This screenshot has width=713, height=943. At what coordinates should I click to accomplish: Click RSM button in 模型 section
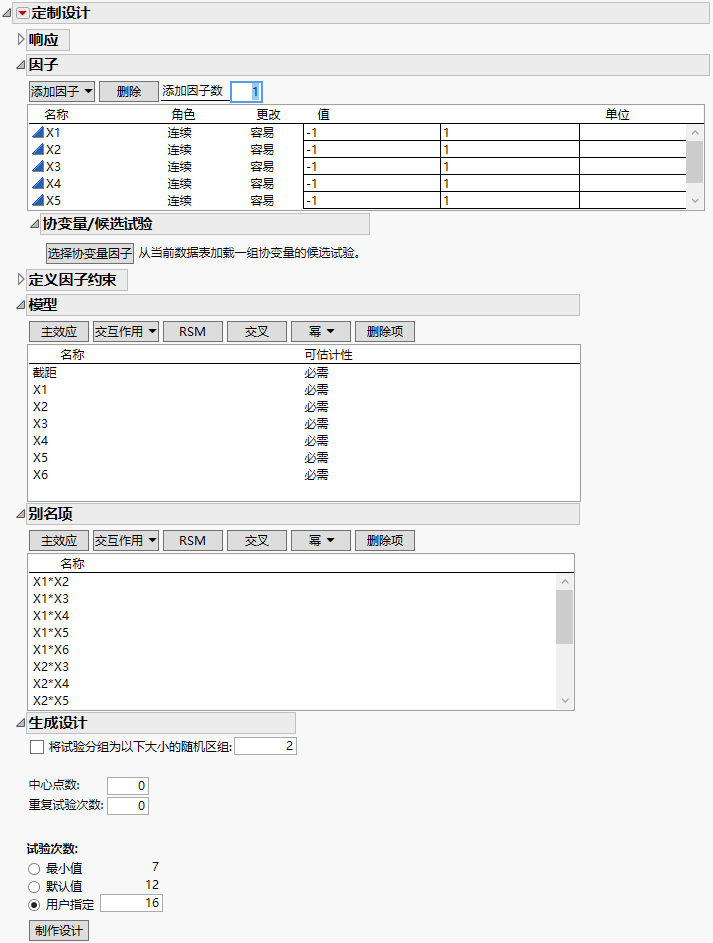point(192,331)
